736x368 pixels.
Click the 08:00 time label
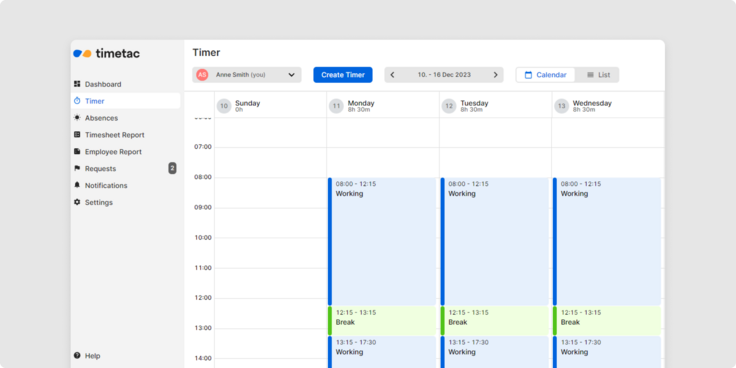tap(203, 177)
